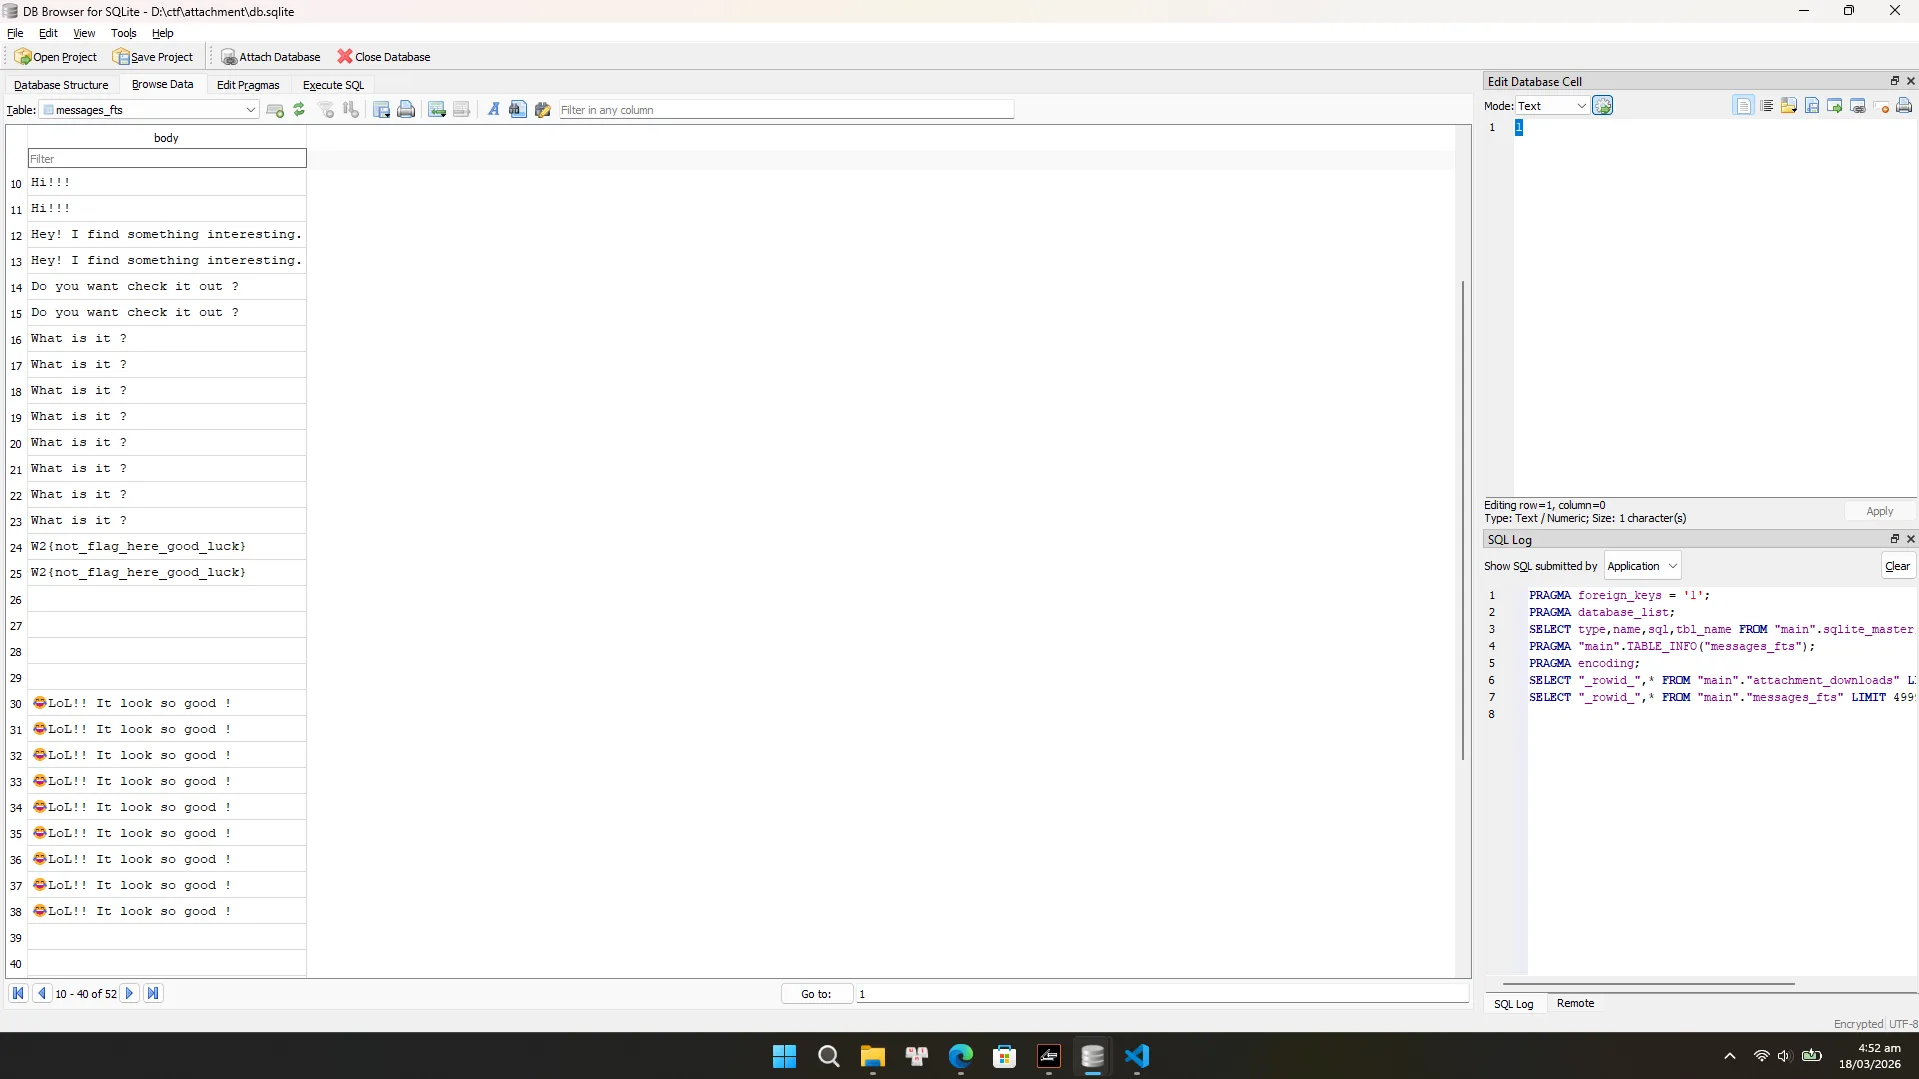This screenshot has height=1079, width=1919.
Task: Print the table data
Action: point(406,110)
